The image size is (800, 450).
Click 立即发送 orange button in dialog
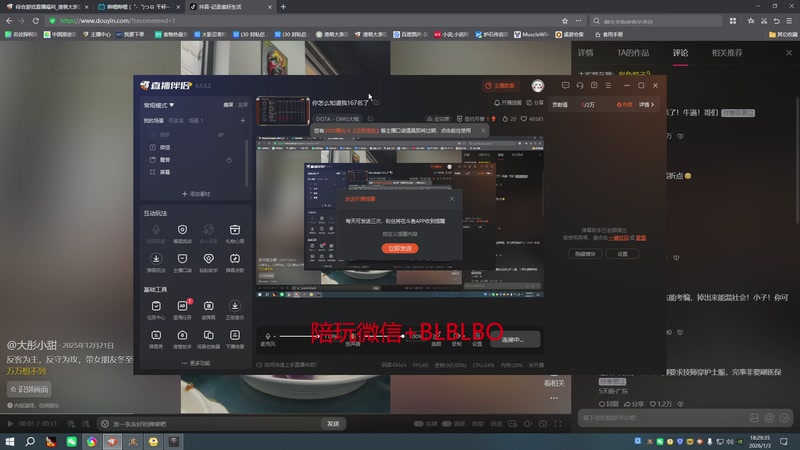400,248
